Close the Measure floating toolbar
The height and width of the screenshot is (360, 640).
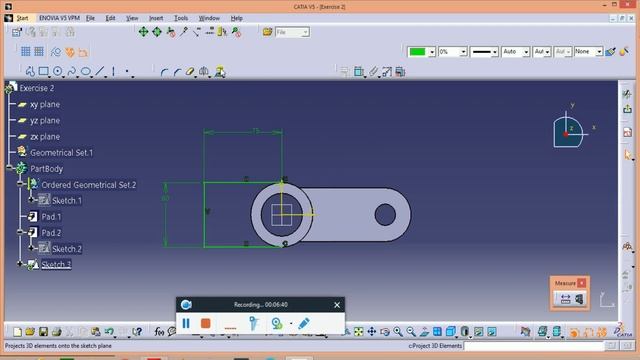(582, 282)
